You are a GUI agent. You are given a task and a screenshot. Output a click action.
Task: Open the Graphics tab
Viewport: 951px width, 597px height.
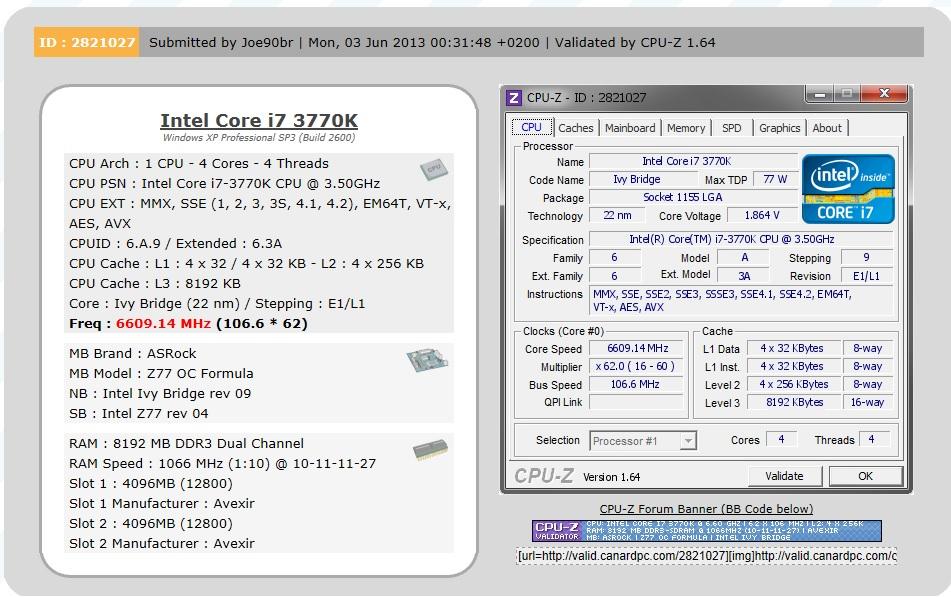coord(779,128)
